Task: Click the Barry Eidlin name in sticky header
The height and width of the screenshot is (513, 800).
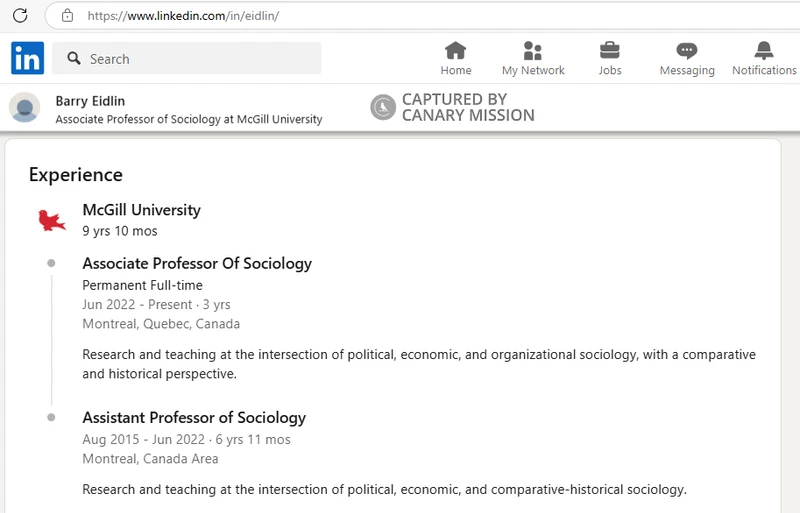Action: click(x=90, y=101)
